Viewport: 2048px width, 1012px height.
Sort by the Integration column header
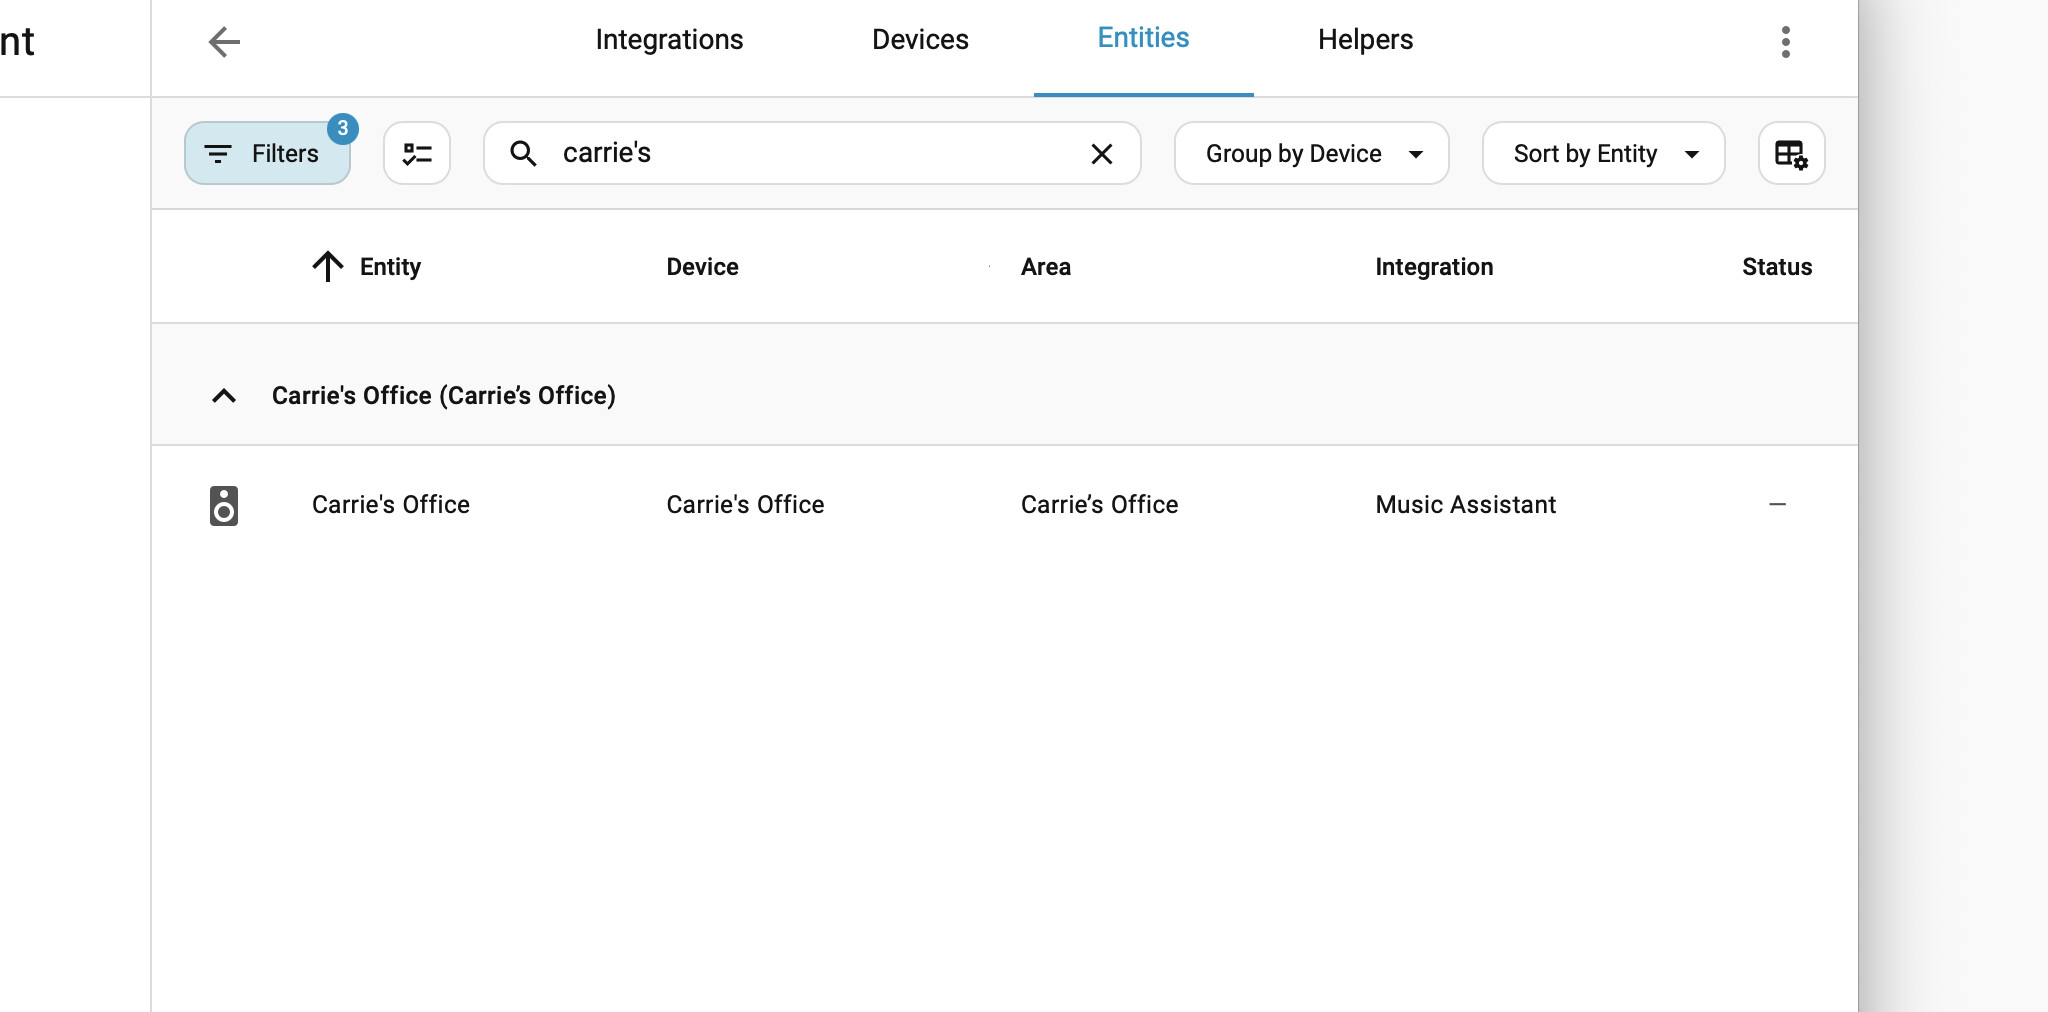point(1434,267)
